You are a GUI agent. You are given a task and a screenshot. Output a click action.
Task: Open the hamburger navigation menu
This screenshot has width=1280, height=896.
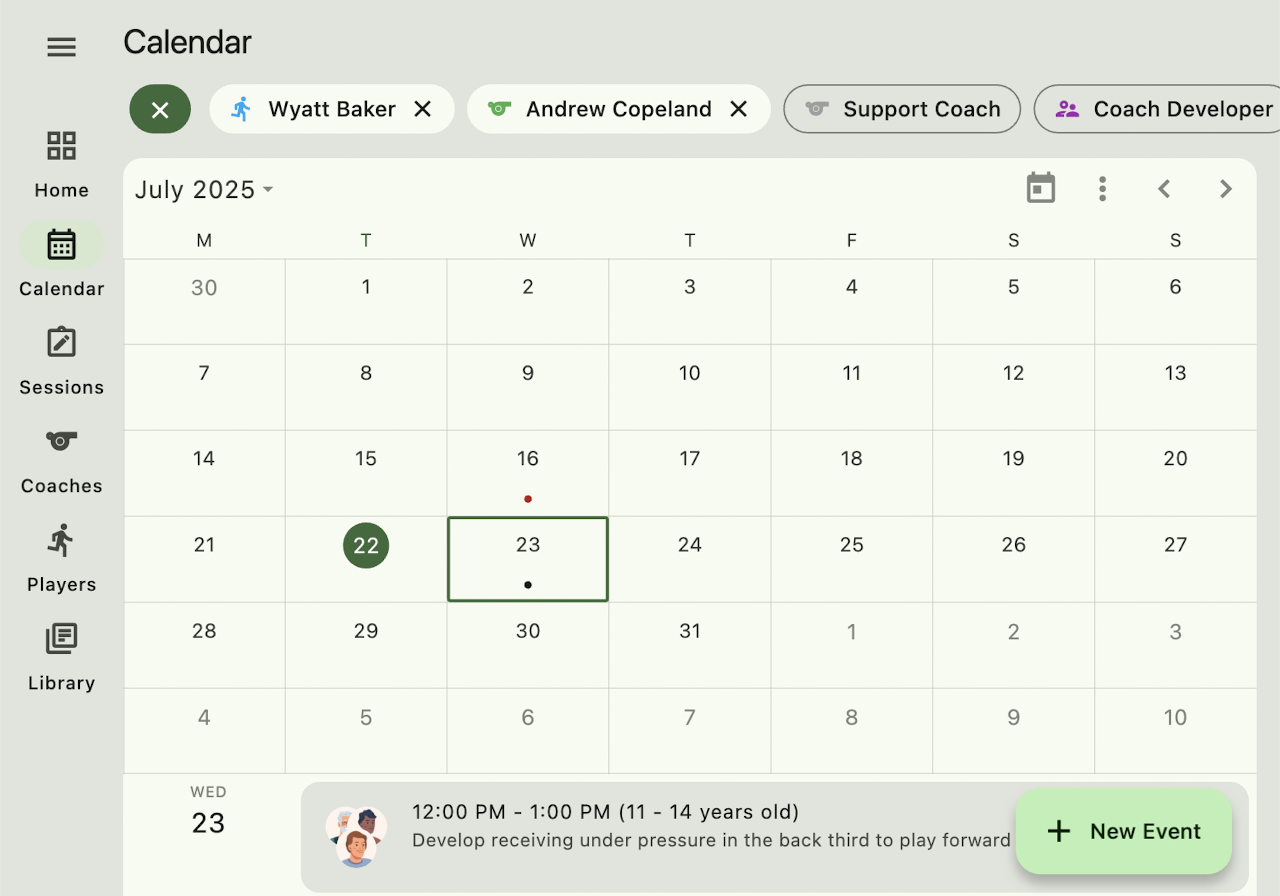(x=61, y=47)
